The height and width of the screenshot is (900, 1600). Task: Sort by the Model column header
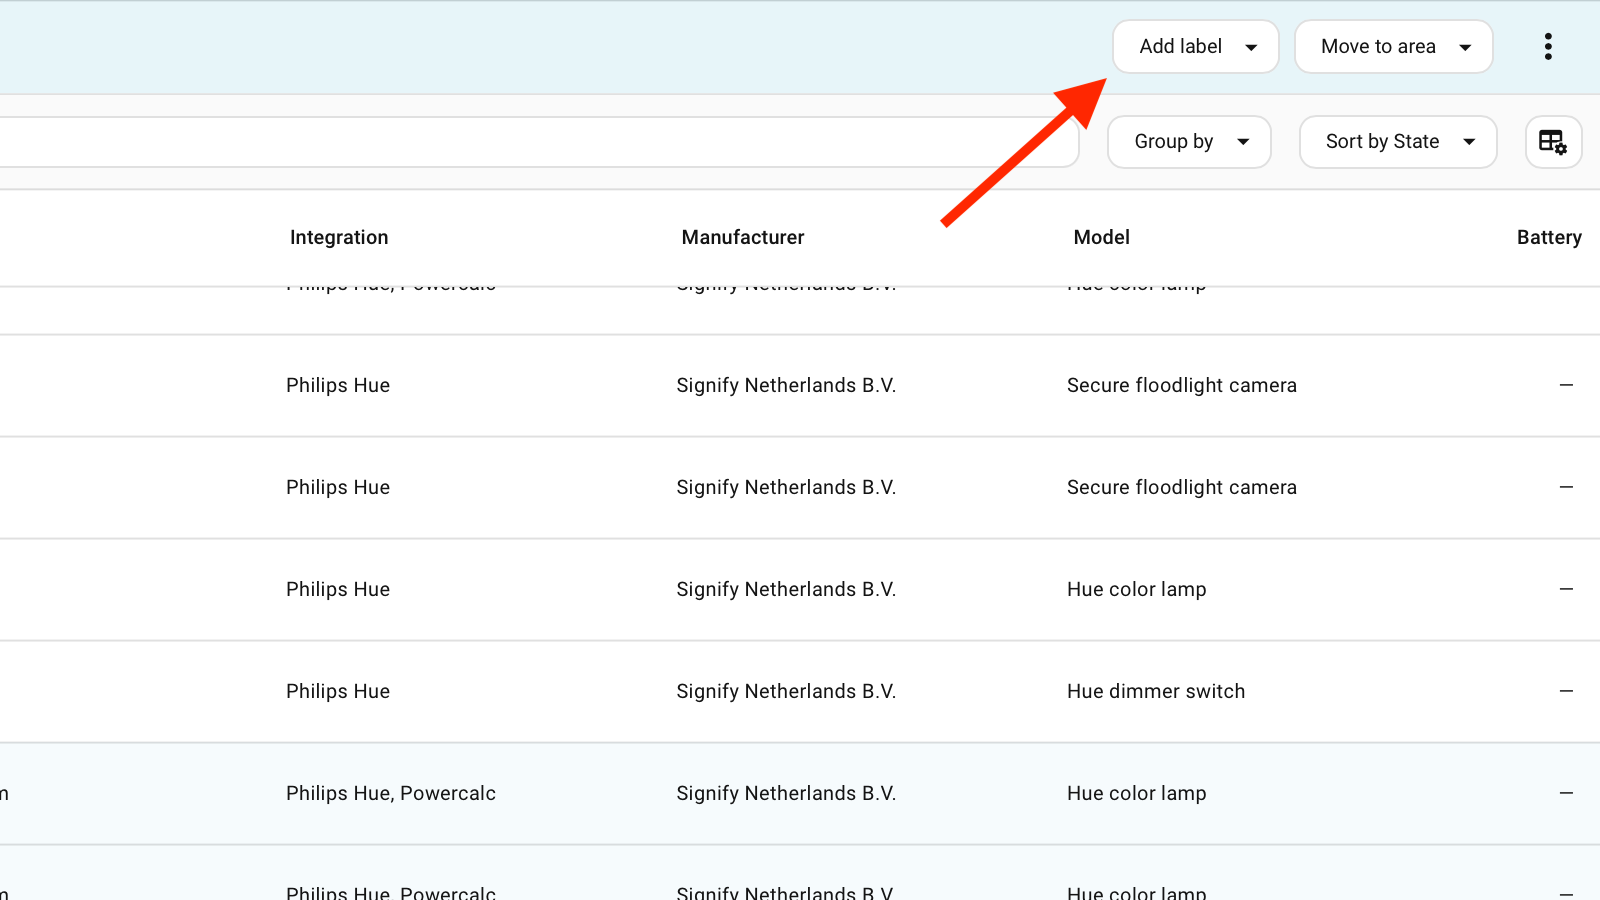point(1101,238)
